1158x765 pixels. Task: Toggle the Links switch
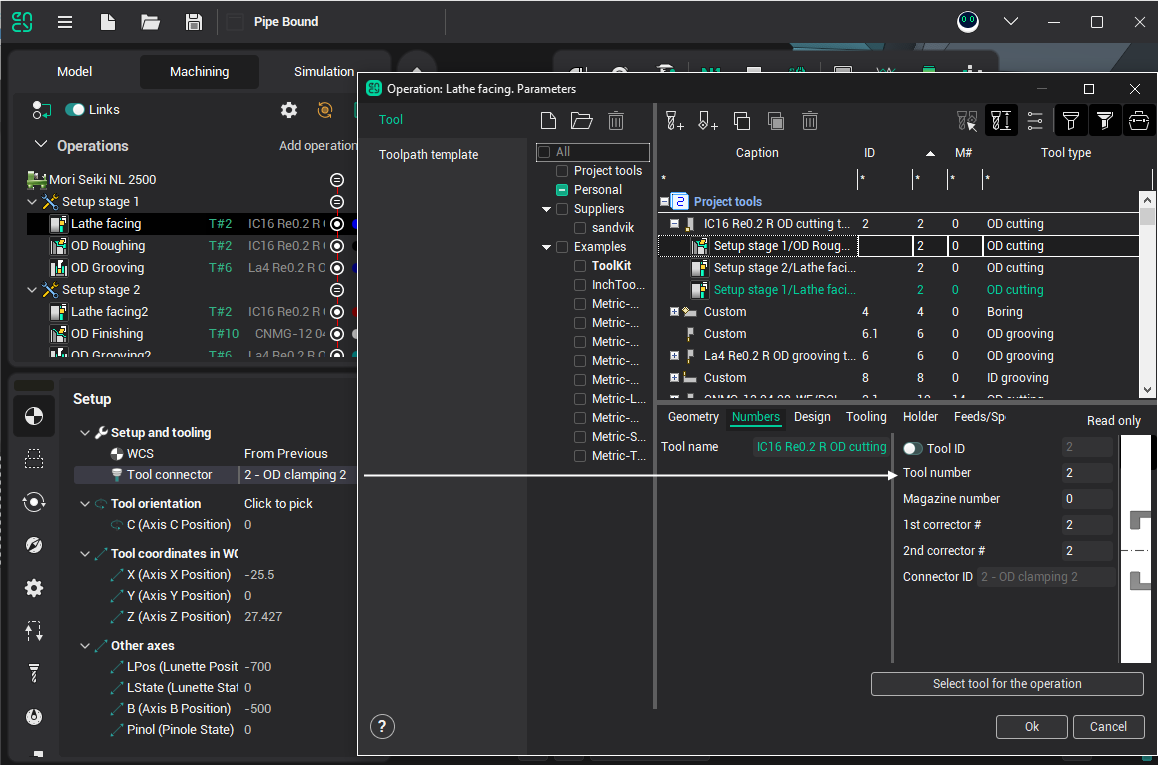point(75,110)
